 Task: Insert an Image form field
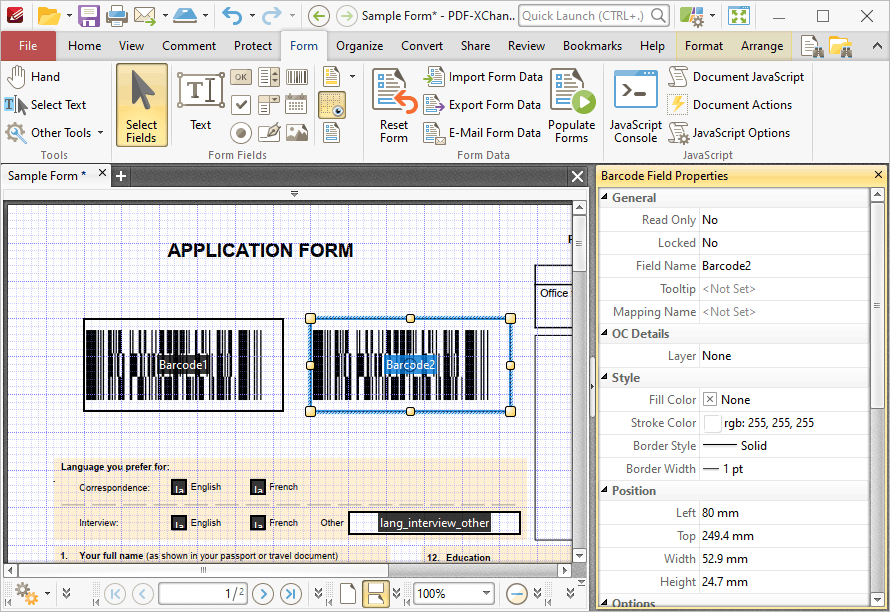click(x=297, y=132)
